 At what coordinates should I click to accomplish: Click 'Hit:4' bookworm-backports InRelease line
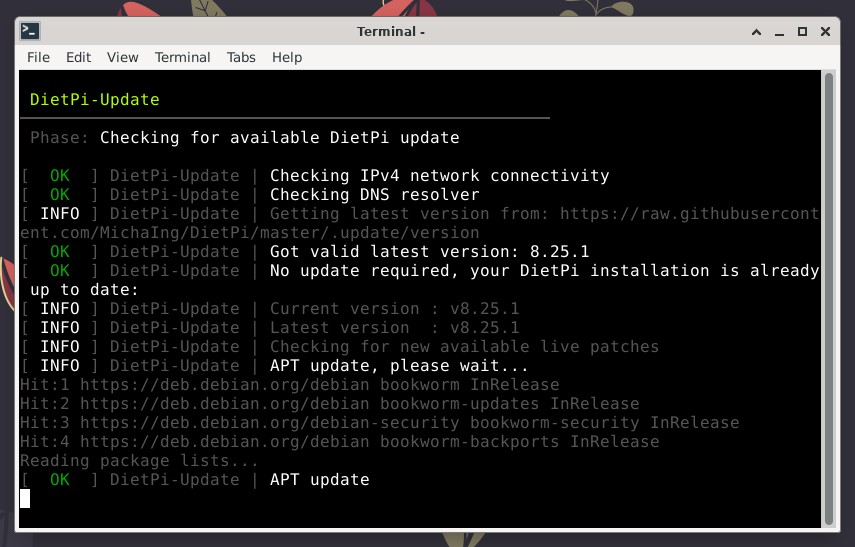coord(340,442)
